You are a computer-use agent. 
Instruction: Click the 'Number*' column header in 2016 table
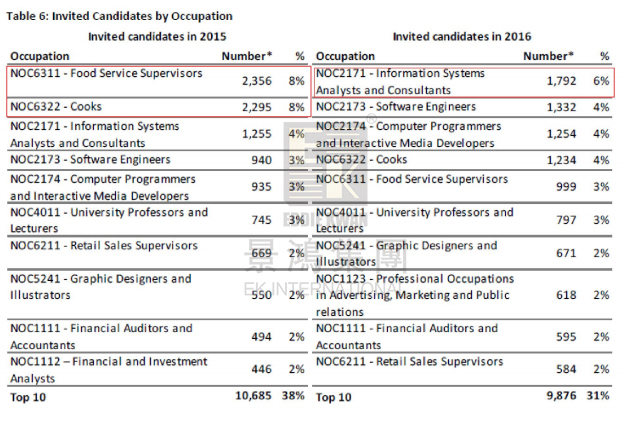[548, 57]
